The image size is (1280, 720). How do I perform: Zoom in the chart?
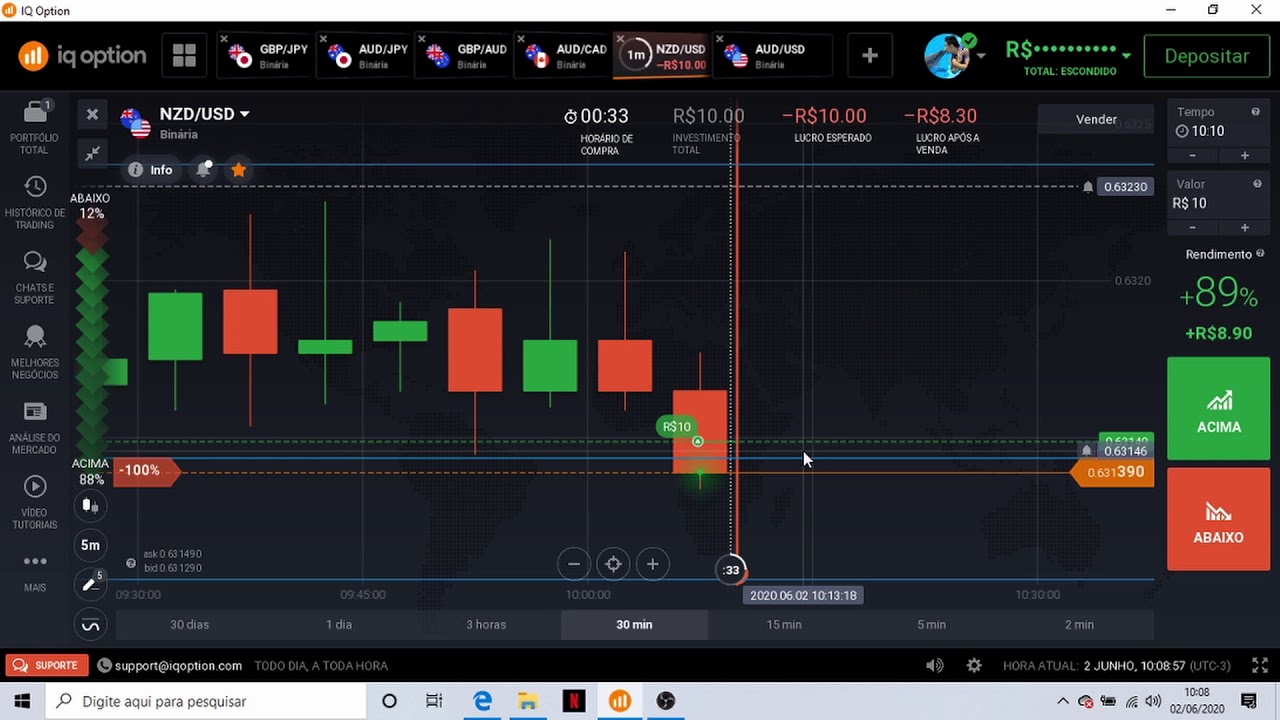coord(652,564)
